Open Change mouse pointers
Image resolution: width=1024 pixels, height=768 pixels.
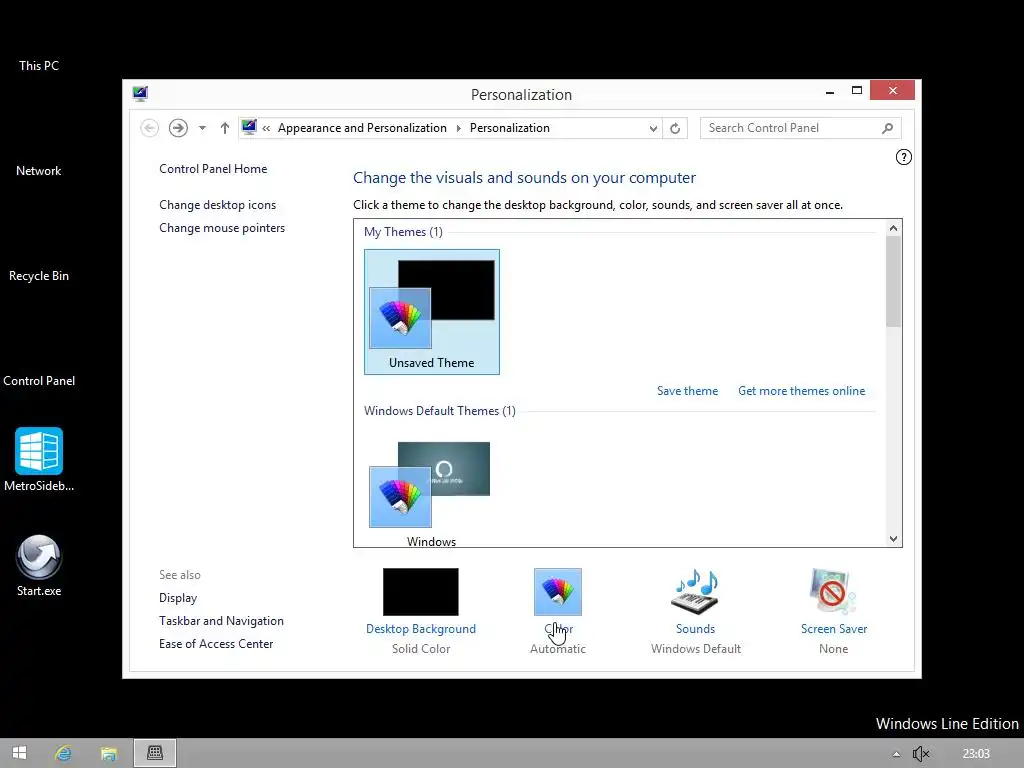pyautogui.click(x=222, y=228)
